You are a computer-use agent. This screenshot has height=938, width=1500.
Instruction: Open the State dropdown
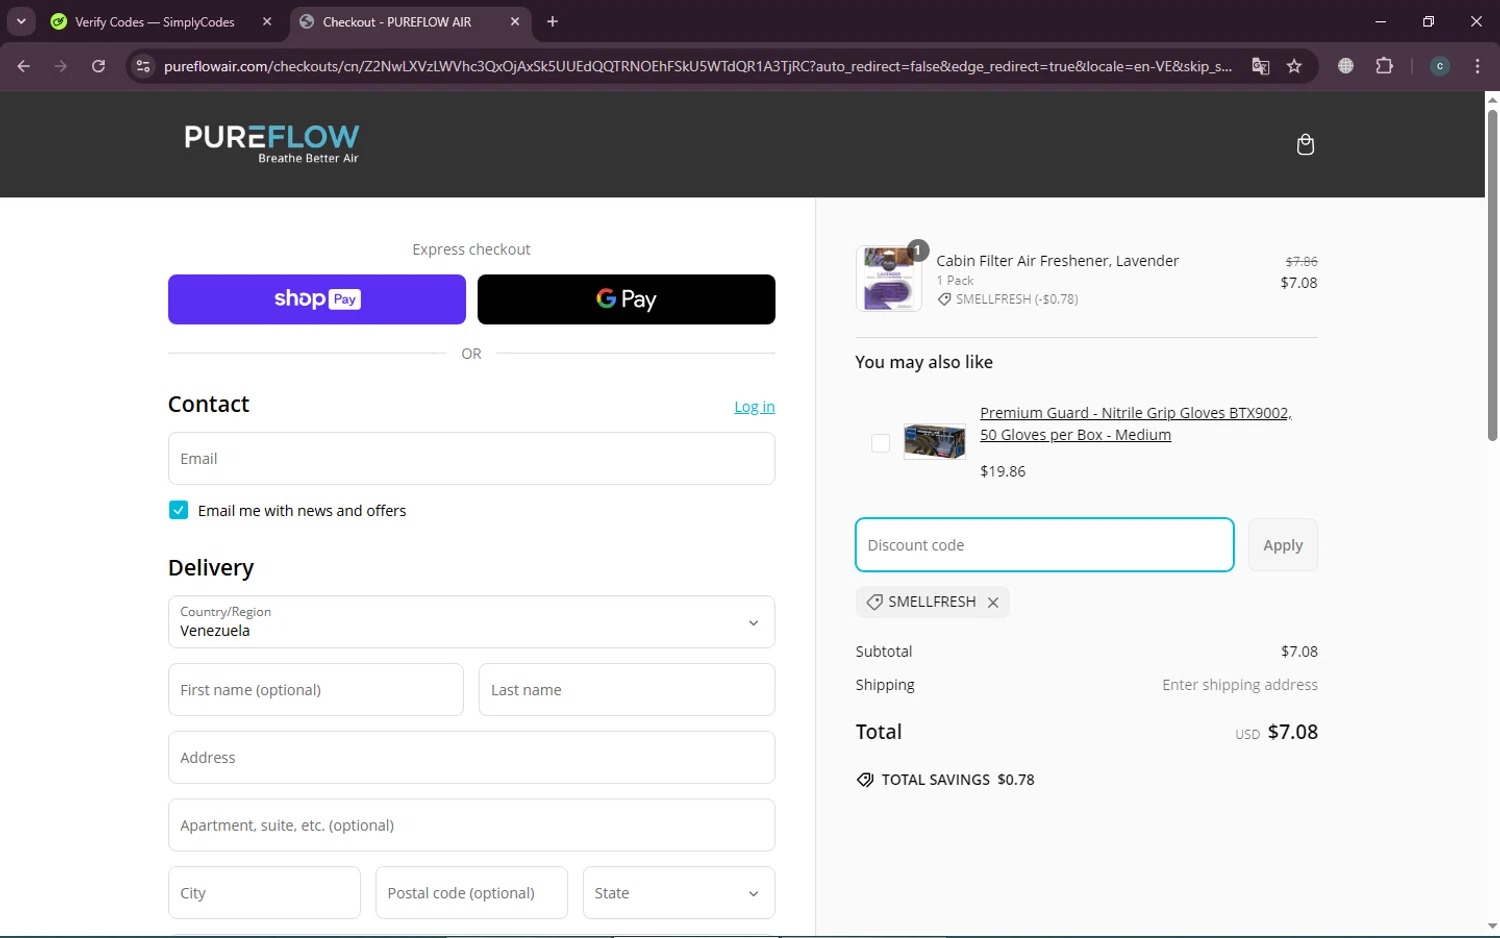679,893
